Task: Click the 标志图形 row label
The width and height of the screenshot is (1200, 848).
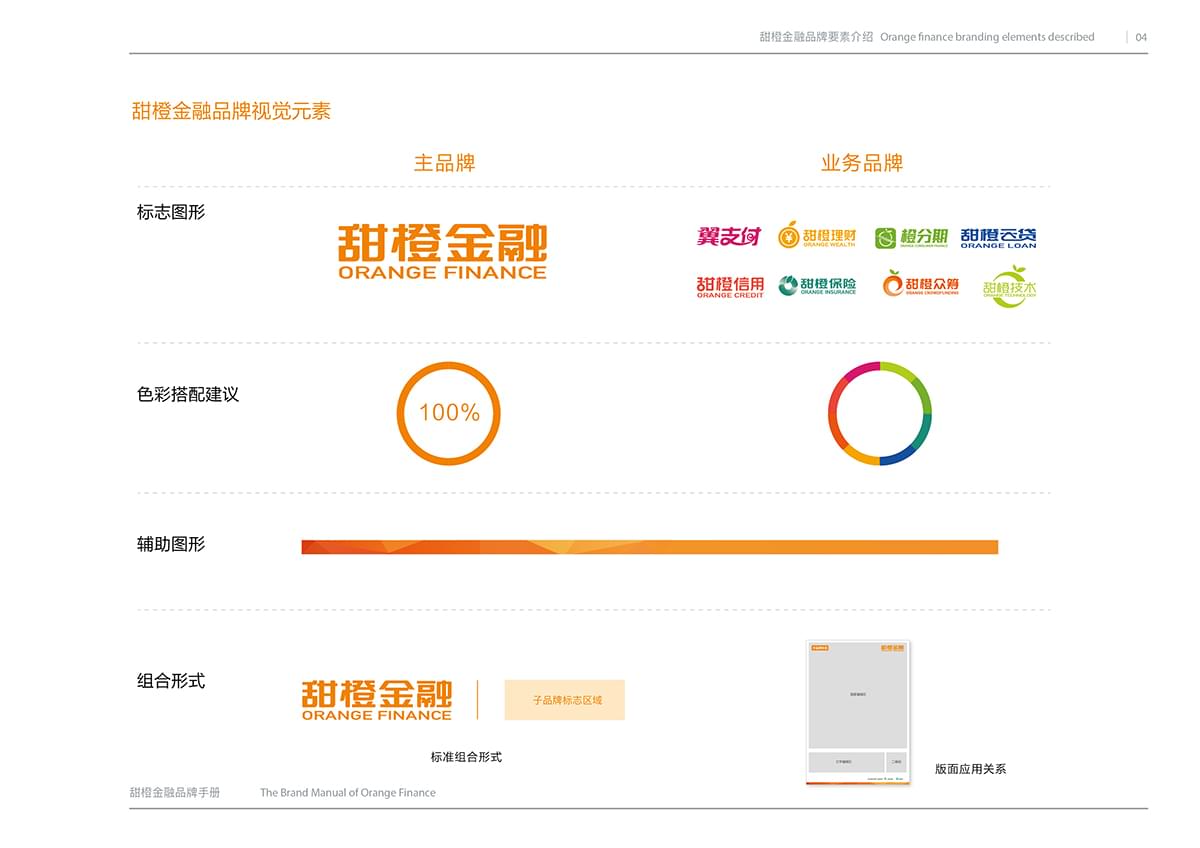Action: point(171,212)
